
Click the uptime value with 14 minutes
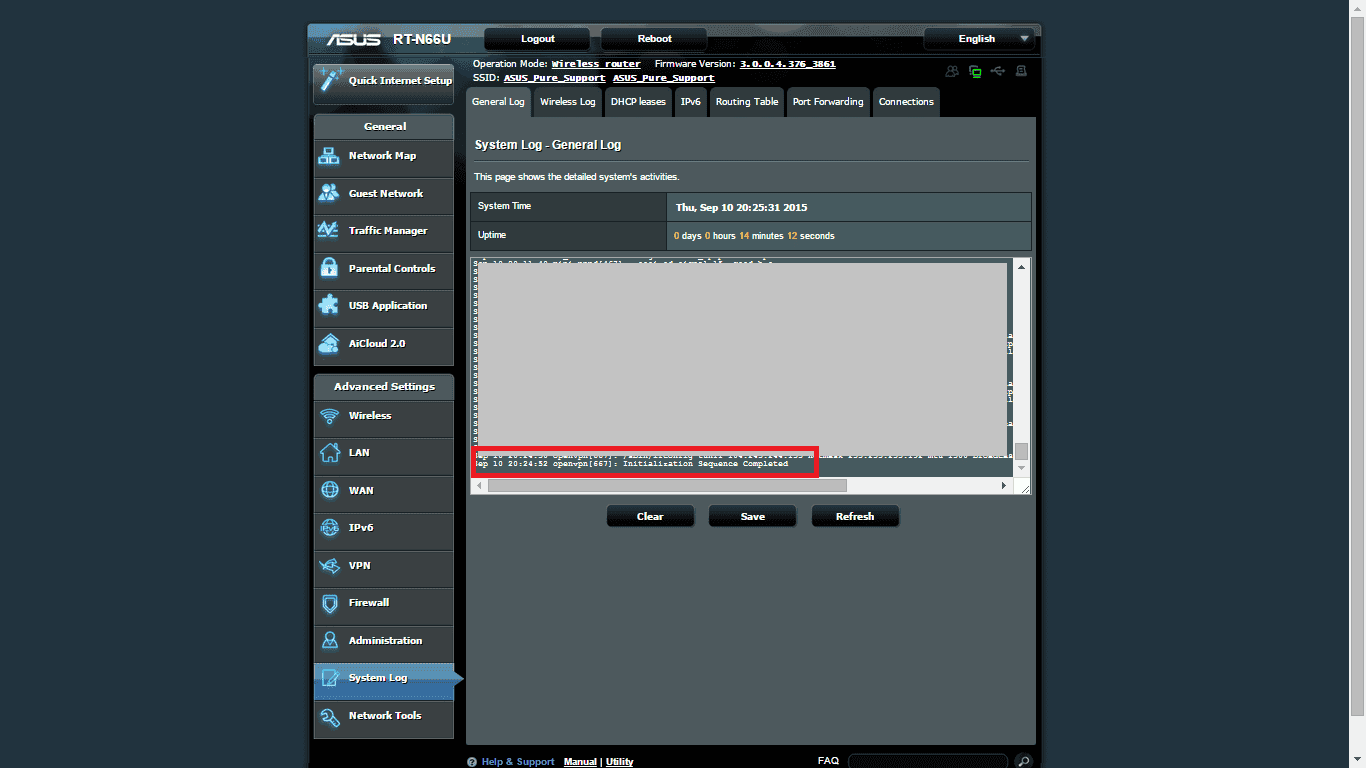click(755, 236)
